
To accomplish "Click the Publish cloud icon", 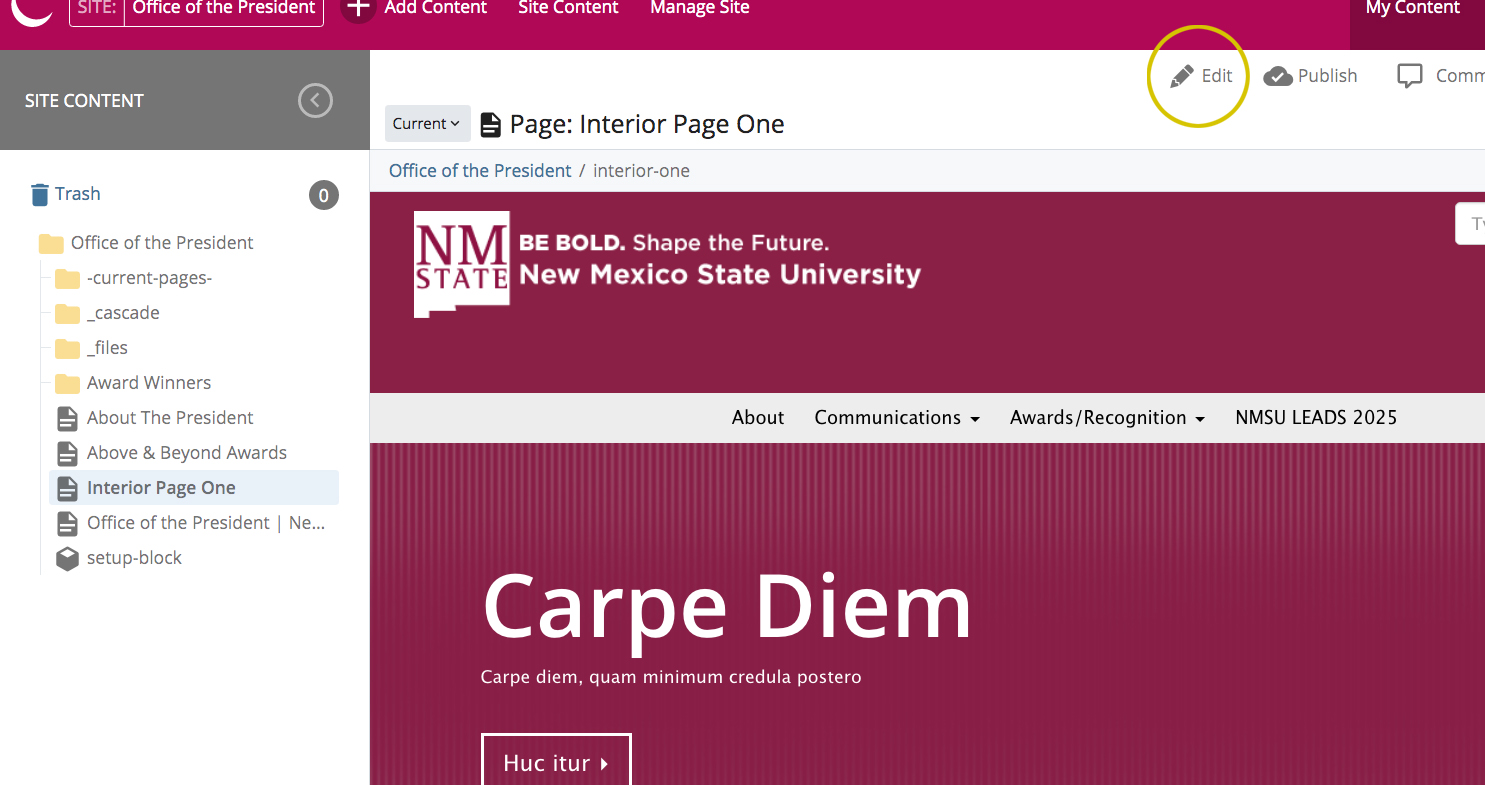I will coord(1278,77).
